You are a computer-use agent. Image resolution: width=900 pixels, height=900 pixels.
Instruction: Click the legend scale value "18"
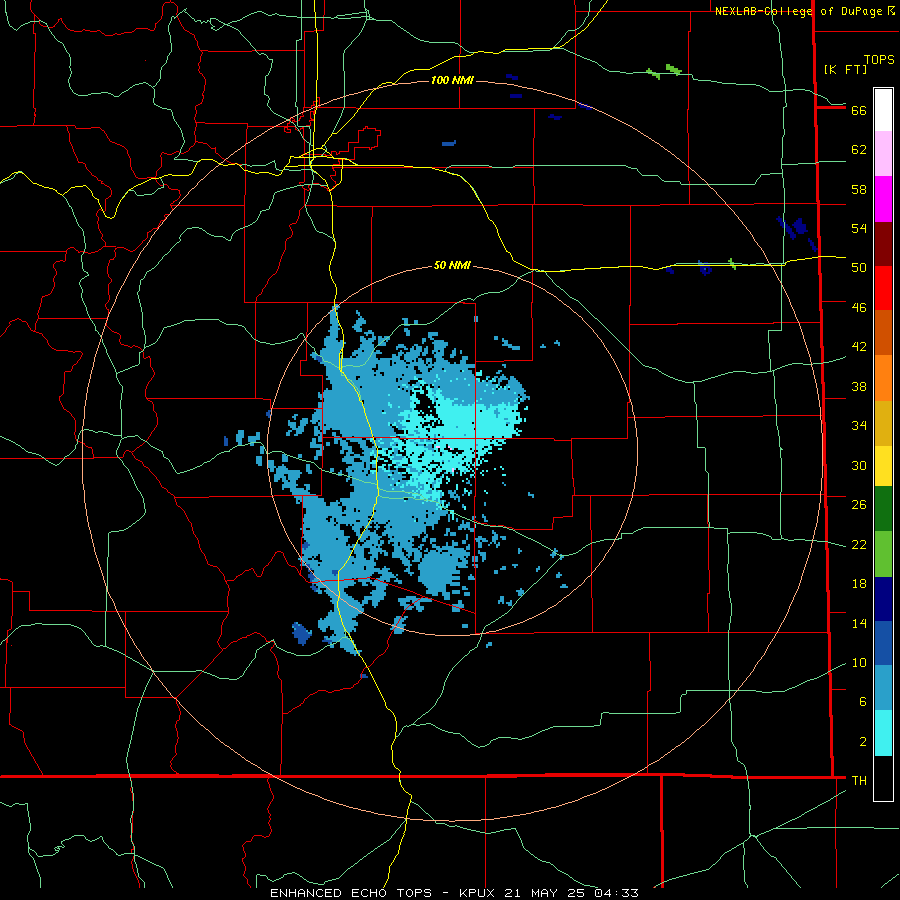pyautogui.click(x=859, y=584)
